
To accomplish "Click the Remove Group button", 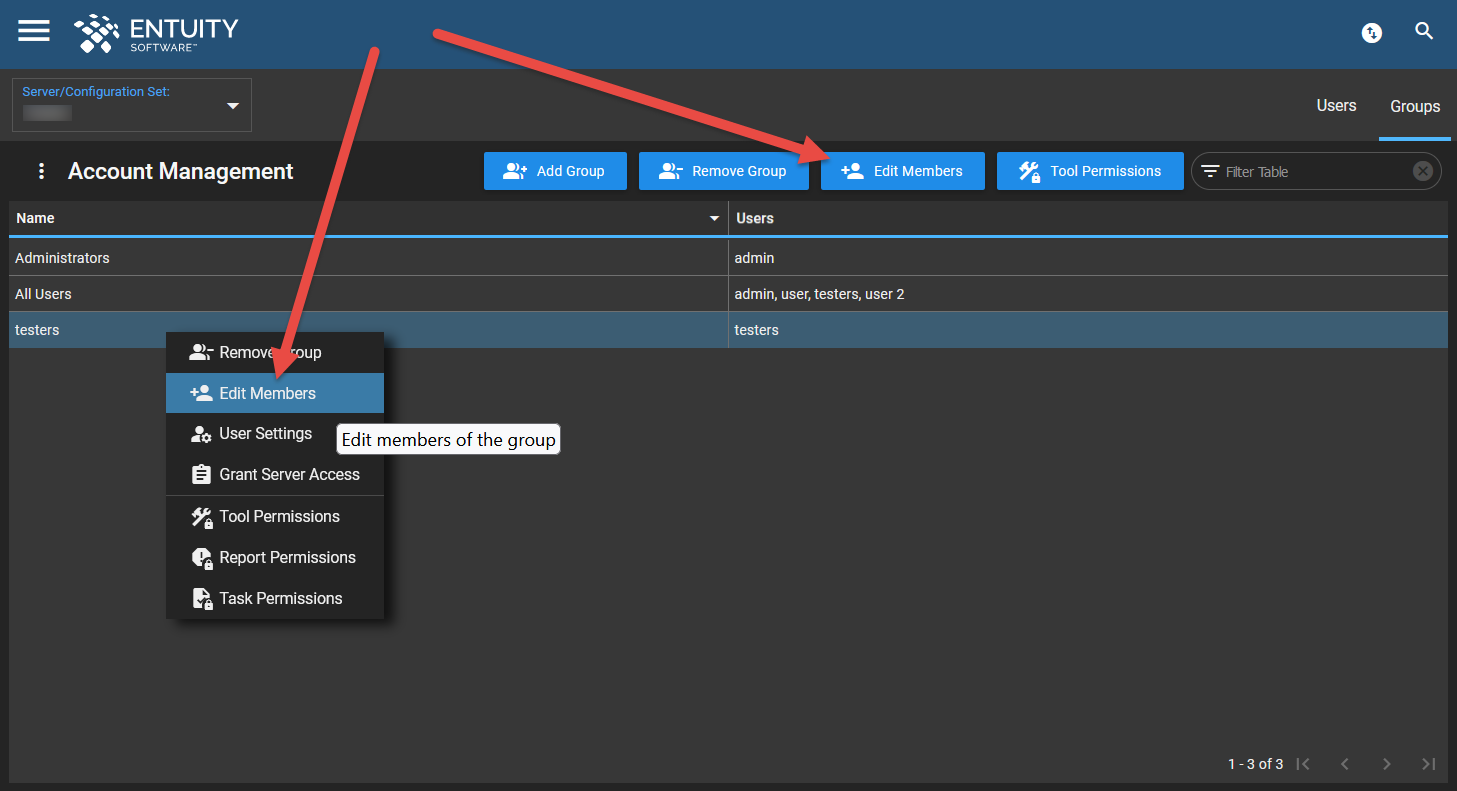I will click(x=723, y=170).
